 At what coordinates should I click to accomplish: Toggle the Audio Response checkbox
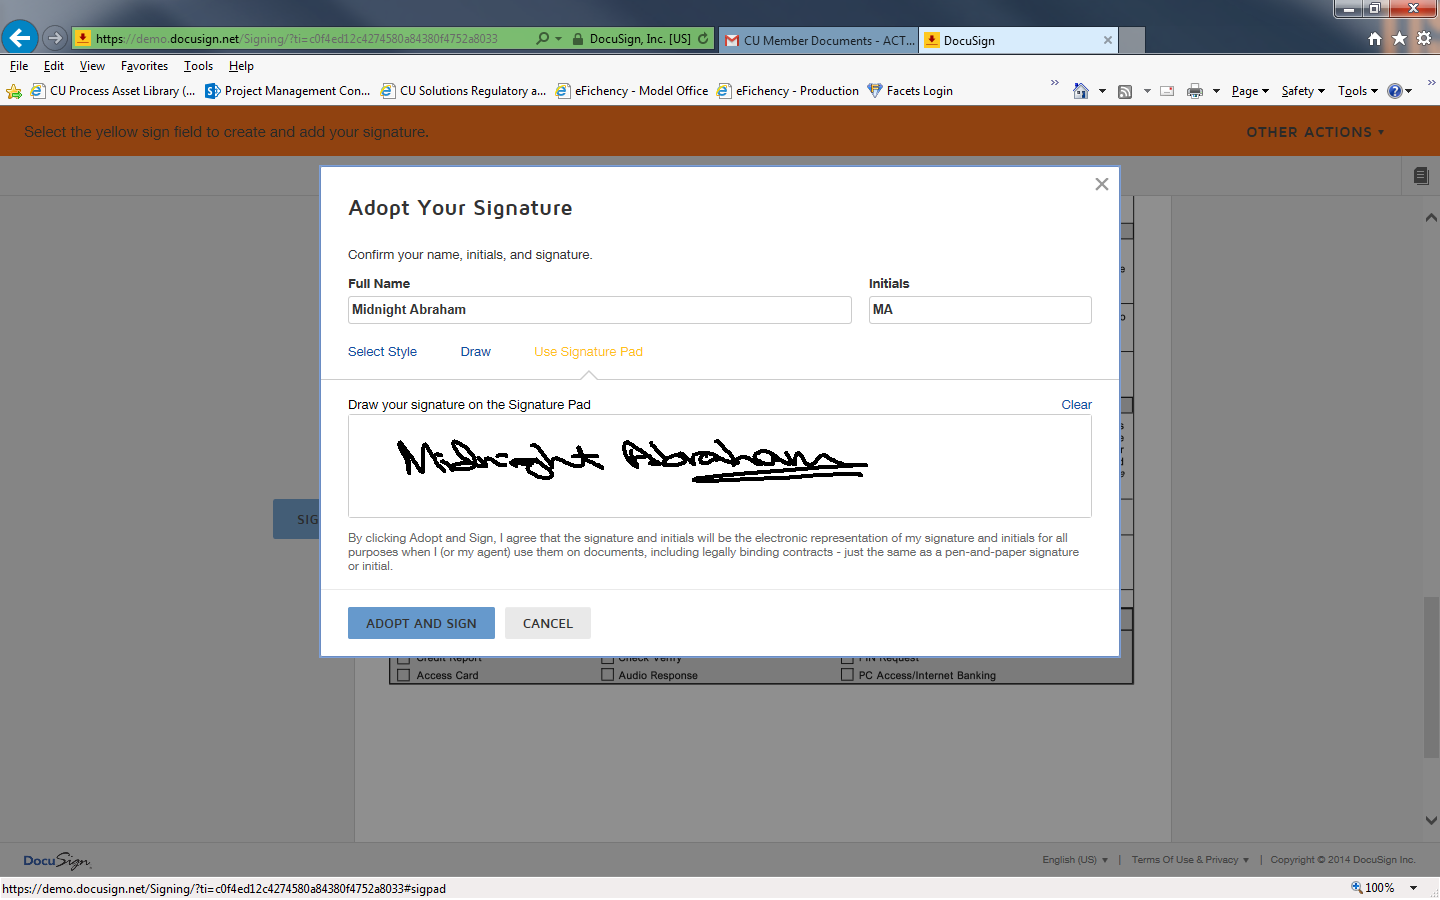click(x=607, y=675)
